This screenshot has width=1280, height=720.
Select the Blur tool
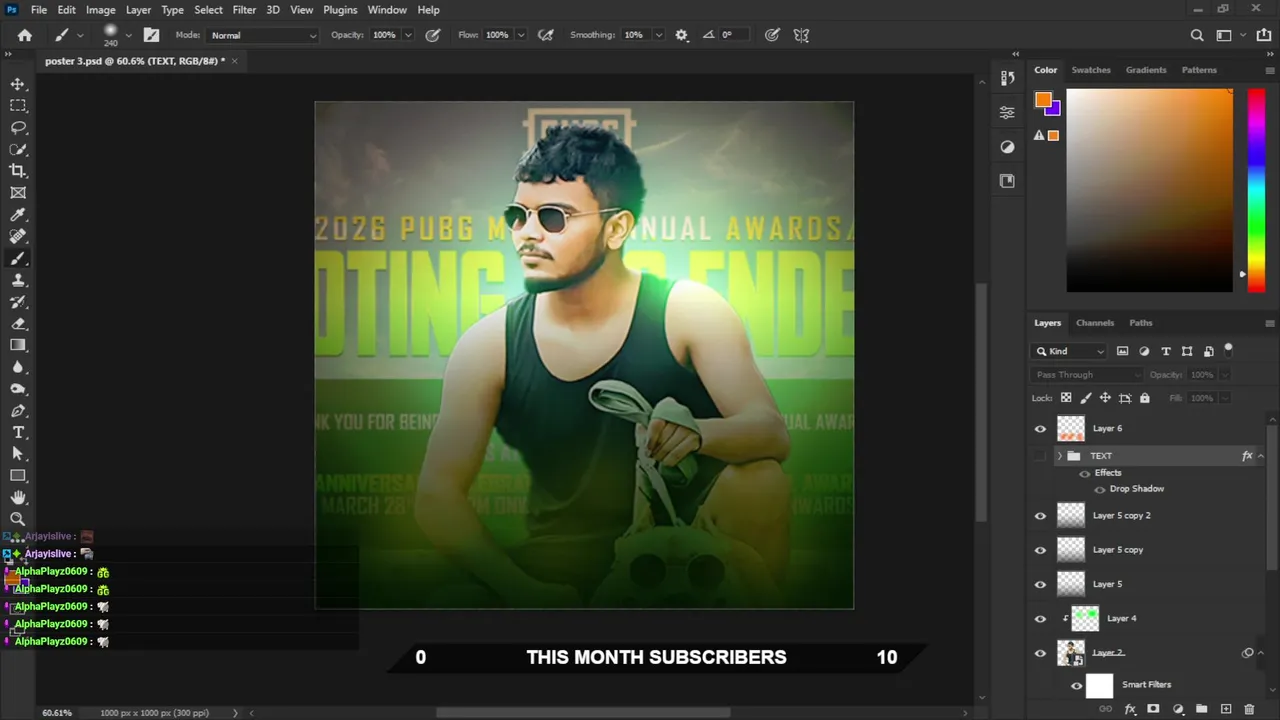pyautogui.click(x=18, y=368)
